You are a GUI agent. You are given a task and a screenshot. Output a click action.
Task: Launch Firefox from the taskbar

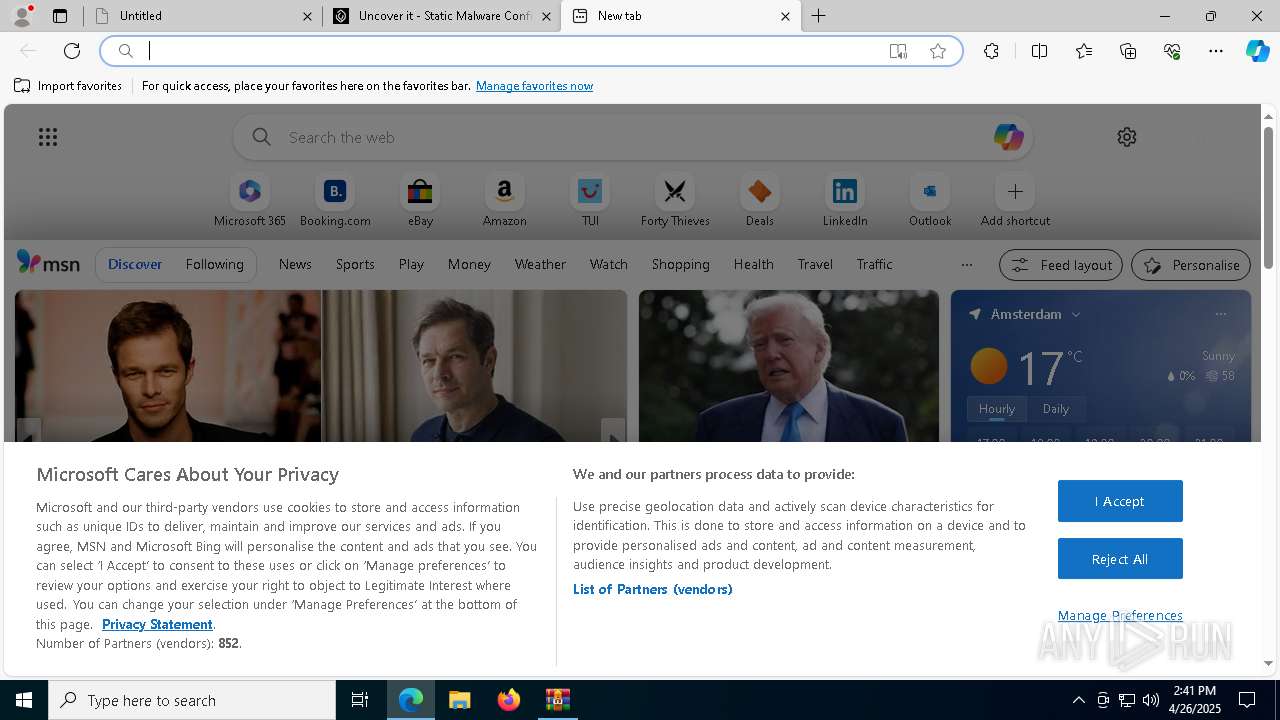508,700
